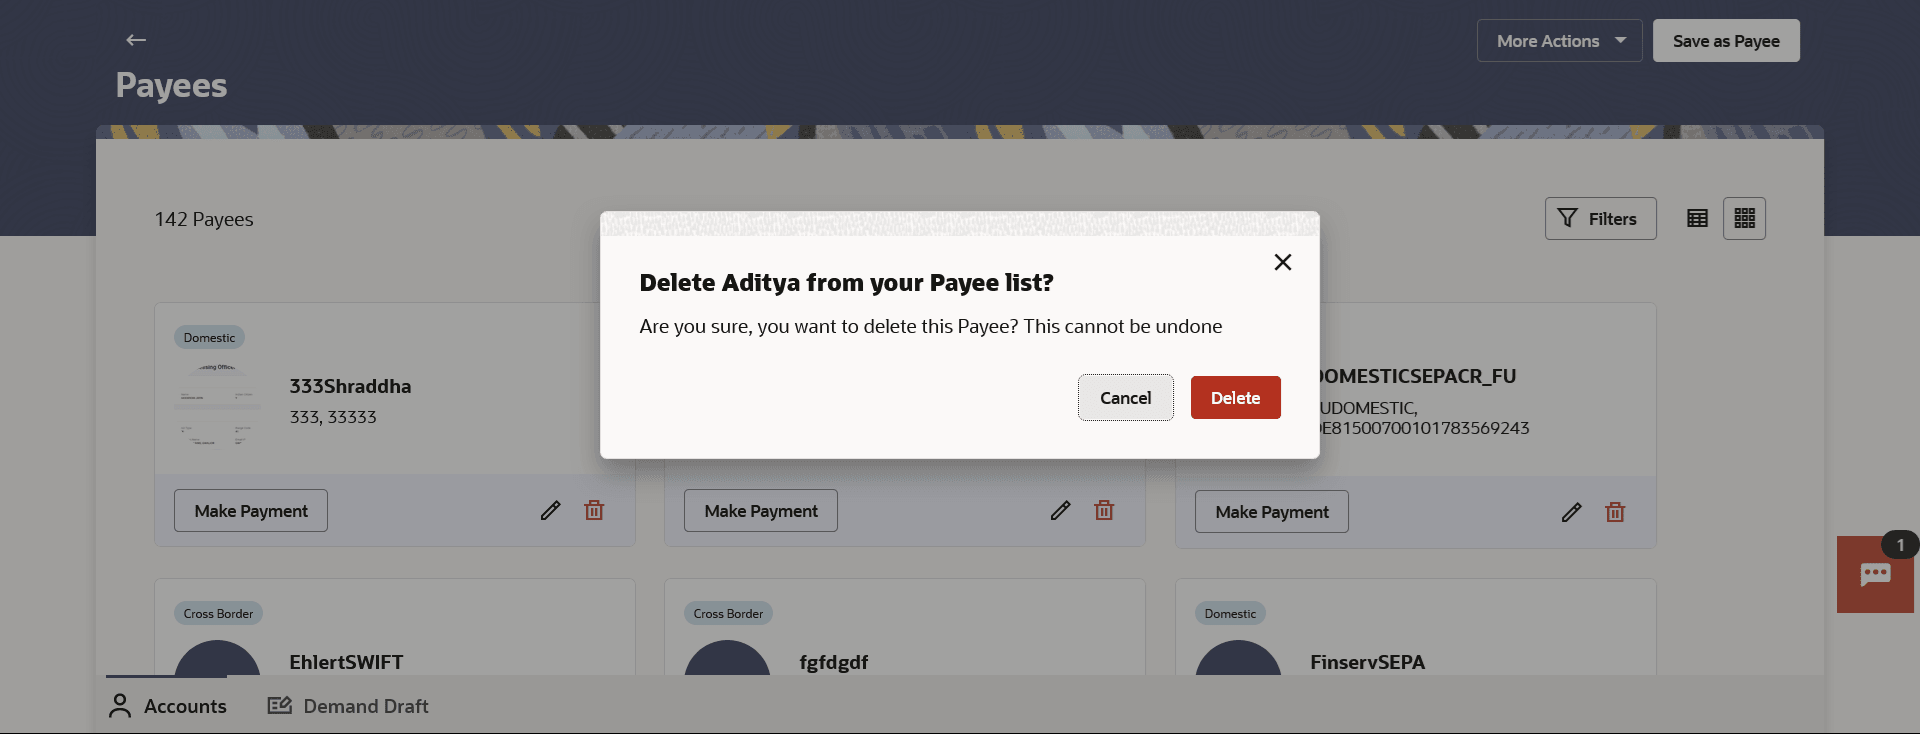Close the delete confirmation dialog with X

1283,262
